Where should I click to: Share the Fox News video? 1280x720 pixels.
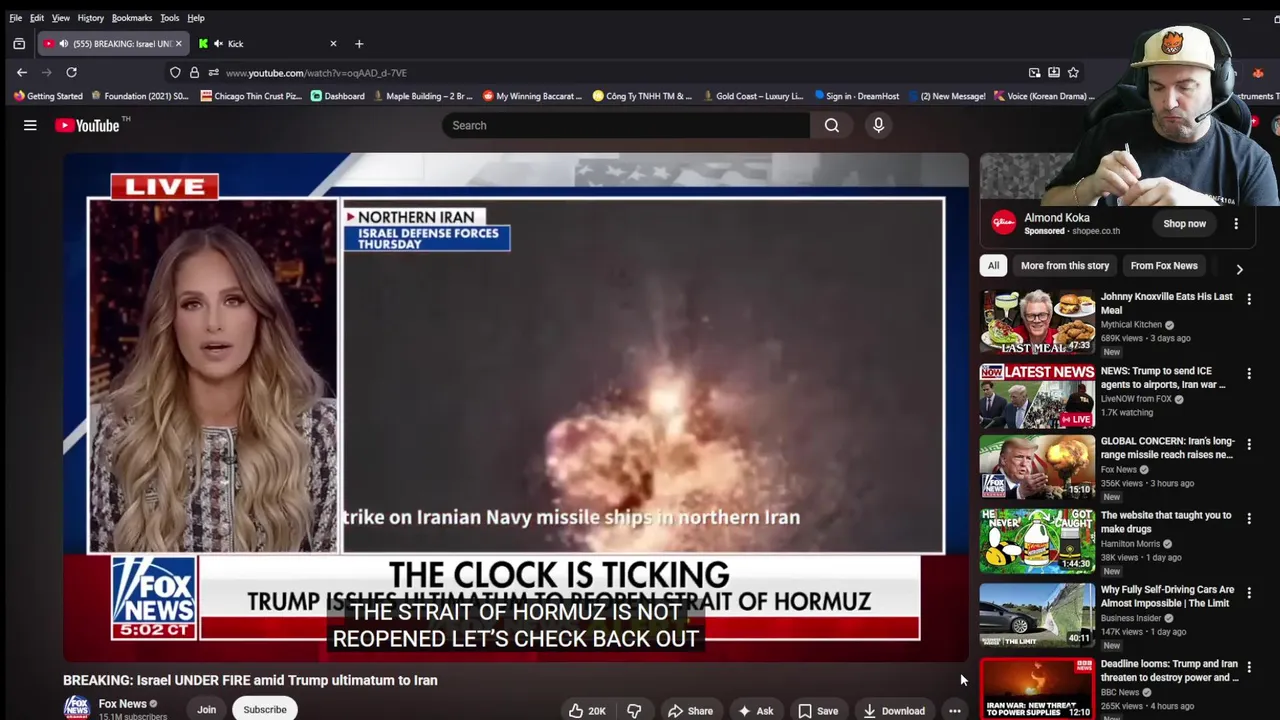[690, 711]
